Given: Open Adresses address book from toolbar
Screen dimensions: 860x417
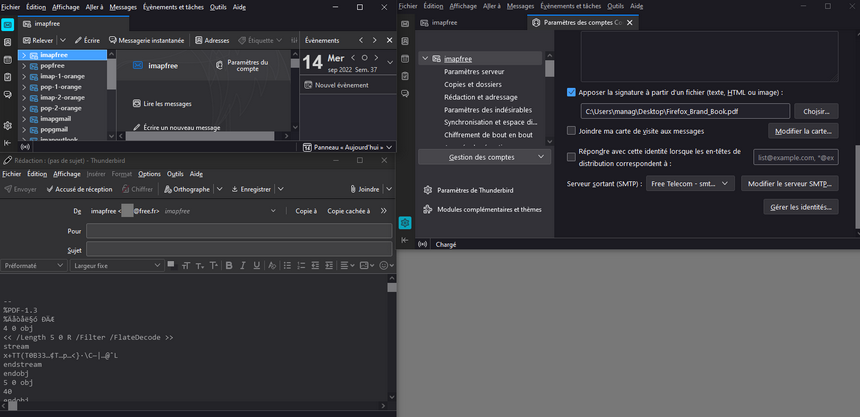Looking at the screenshot, I should (x=211, y=40).
